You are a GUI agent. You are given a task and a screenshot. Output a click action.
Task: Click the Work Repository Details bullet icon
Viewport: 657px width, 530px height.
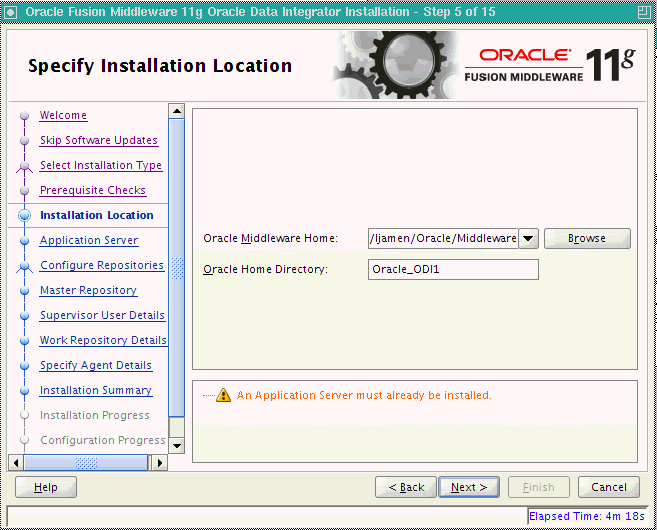tap(25, 340)
